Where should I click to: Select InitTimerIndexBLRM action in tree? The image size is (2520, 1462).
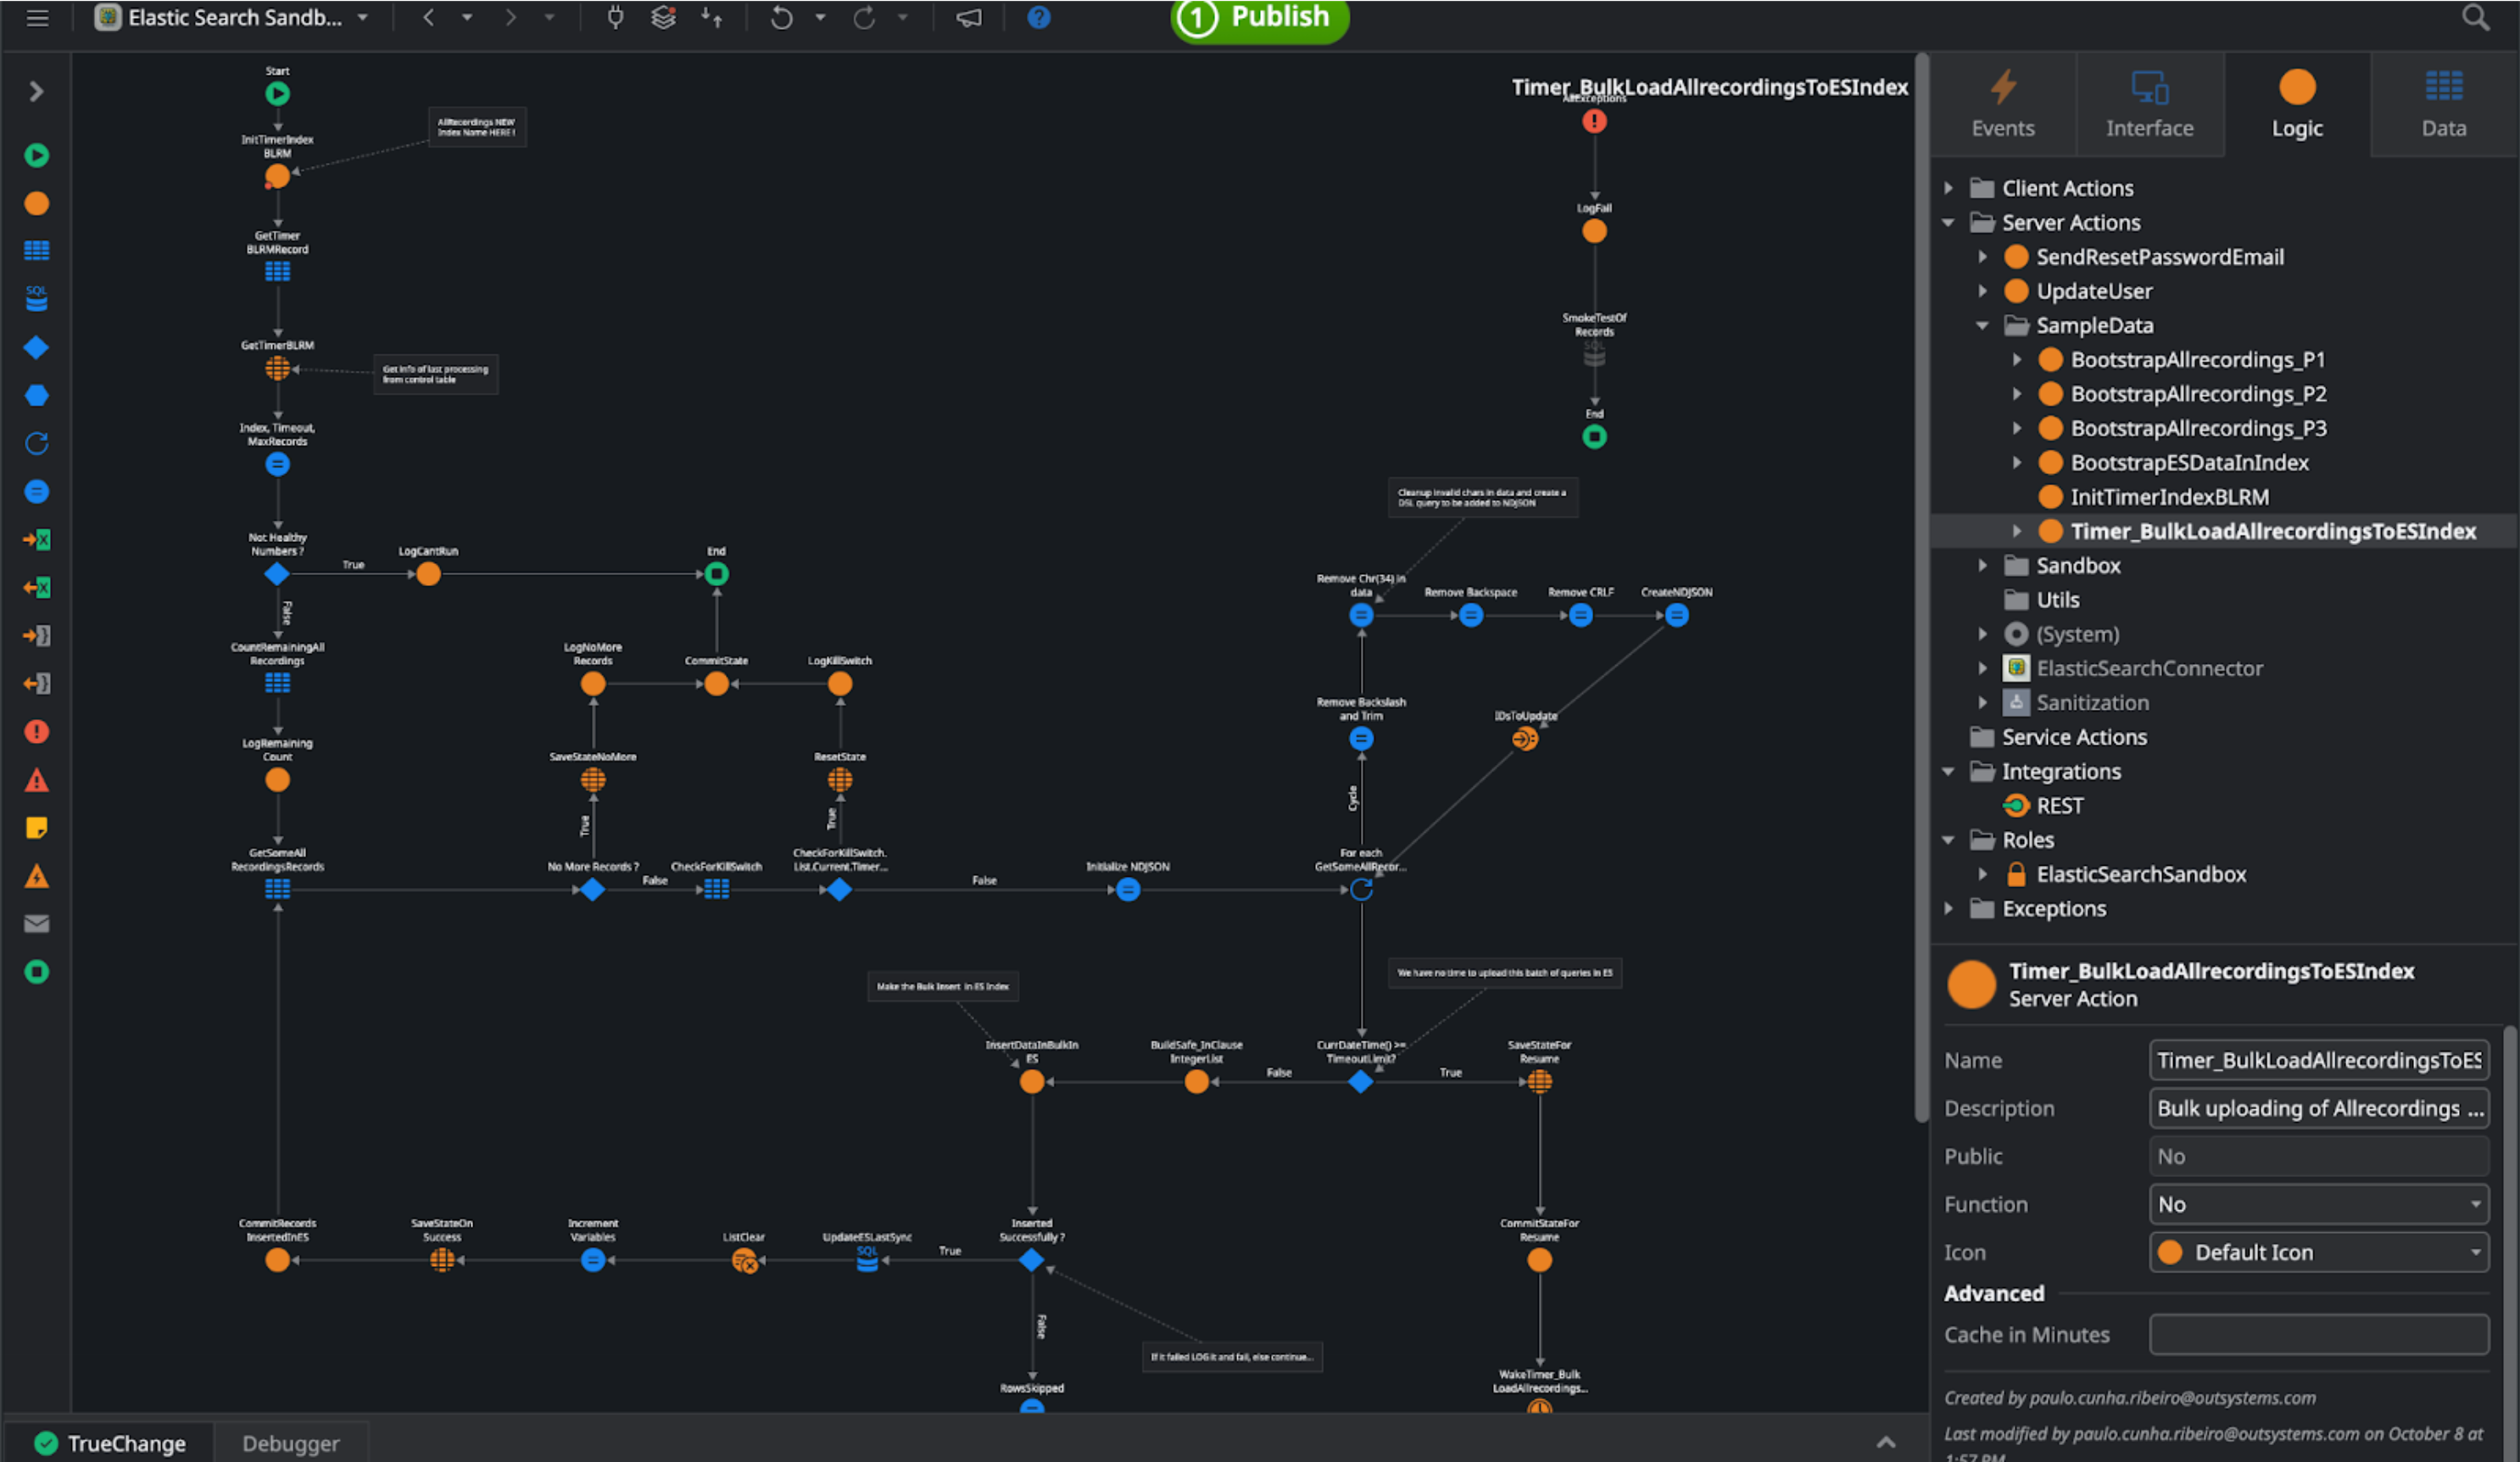click(x=2168, y=497)
